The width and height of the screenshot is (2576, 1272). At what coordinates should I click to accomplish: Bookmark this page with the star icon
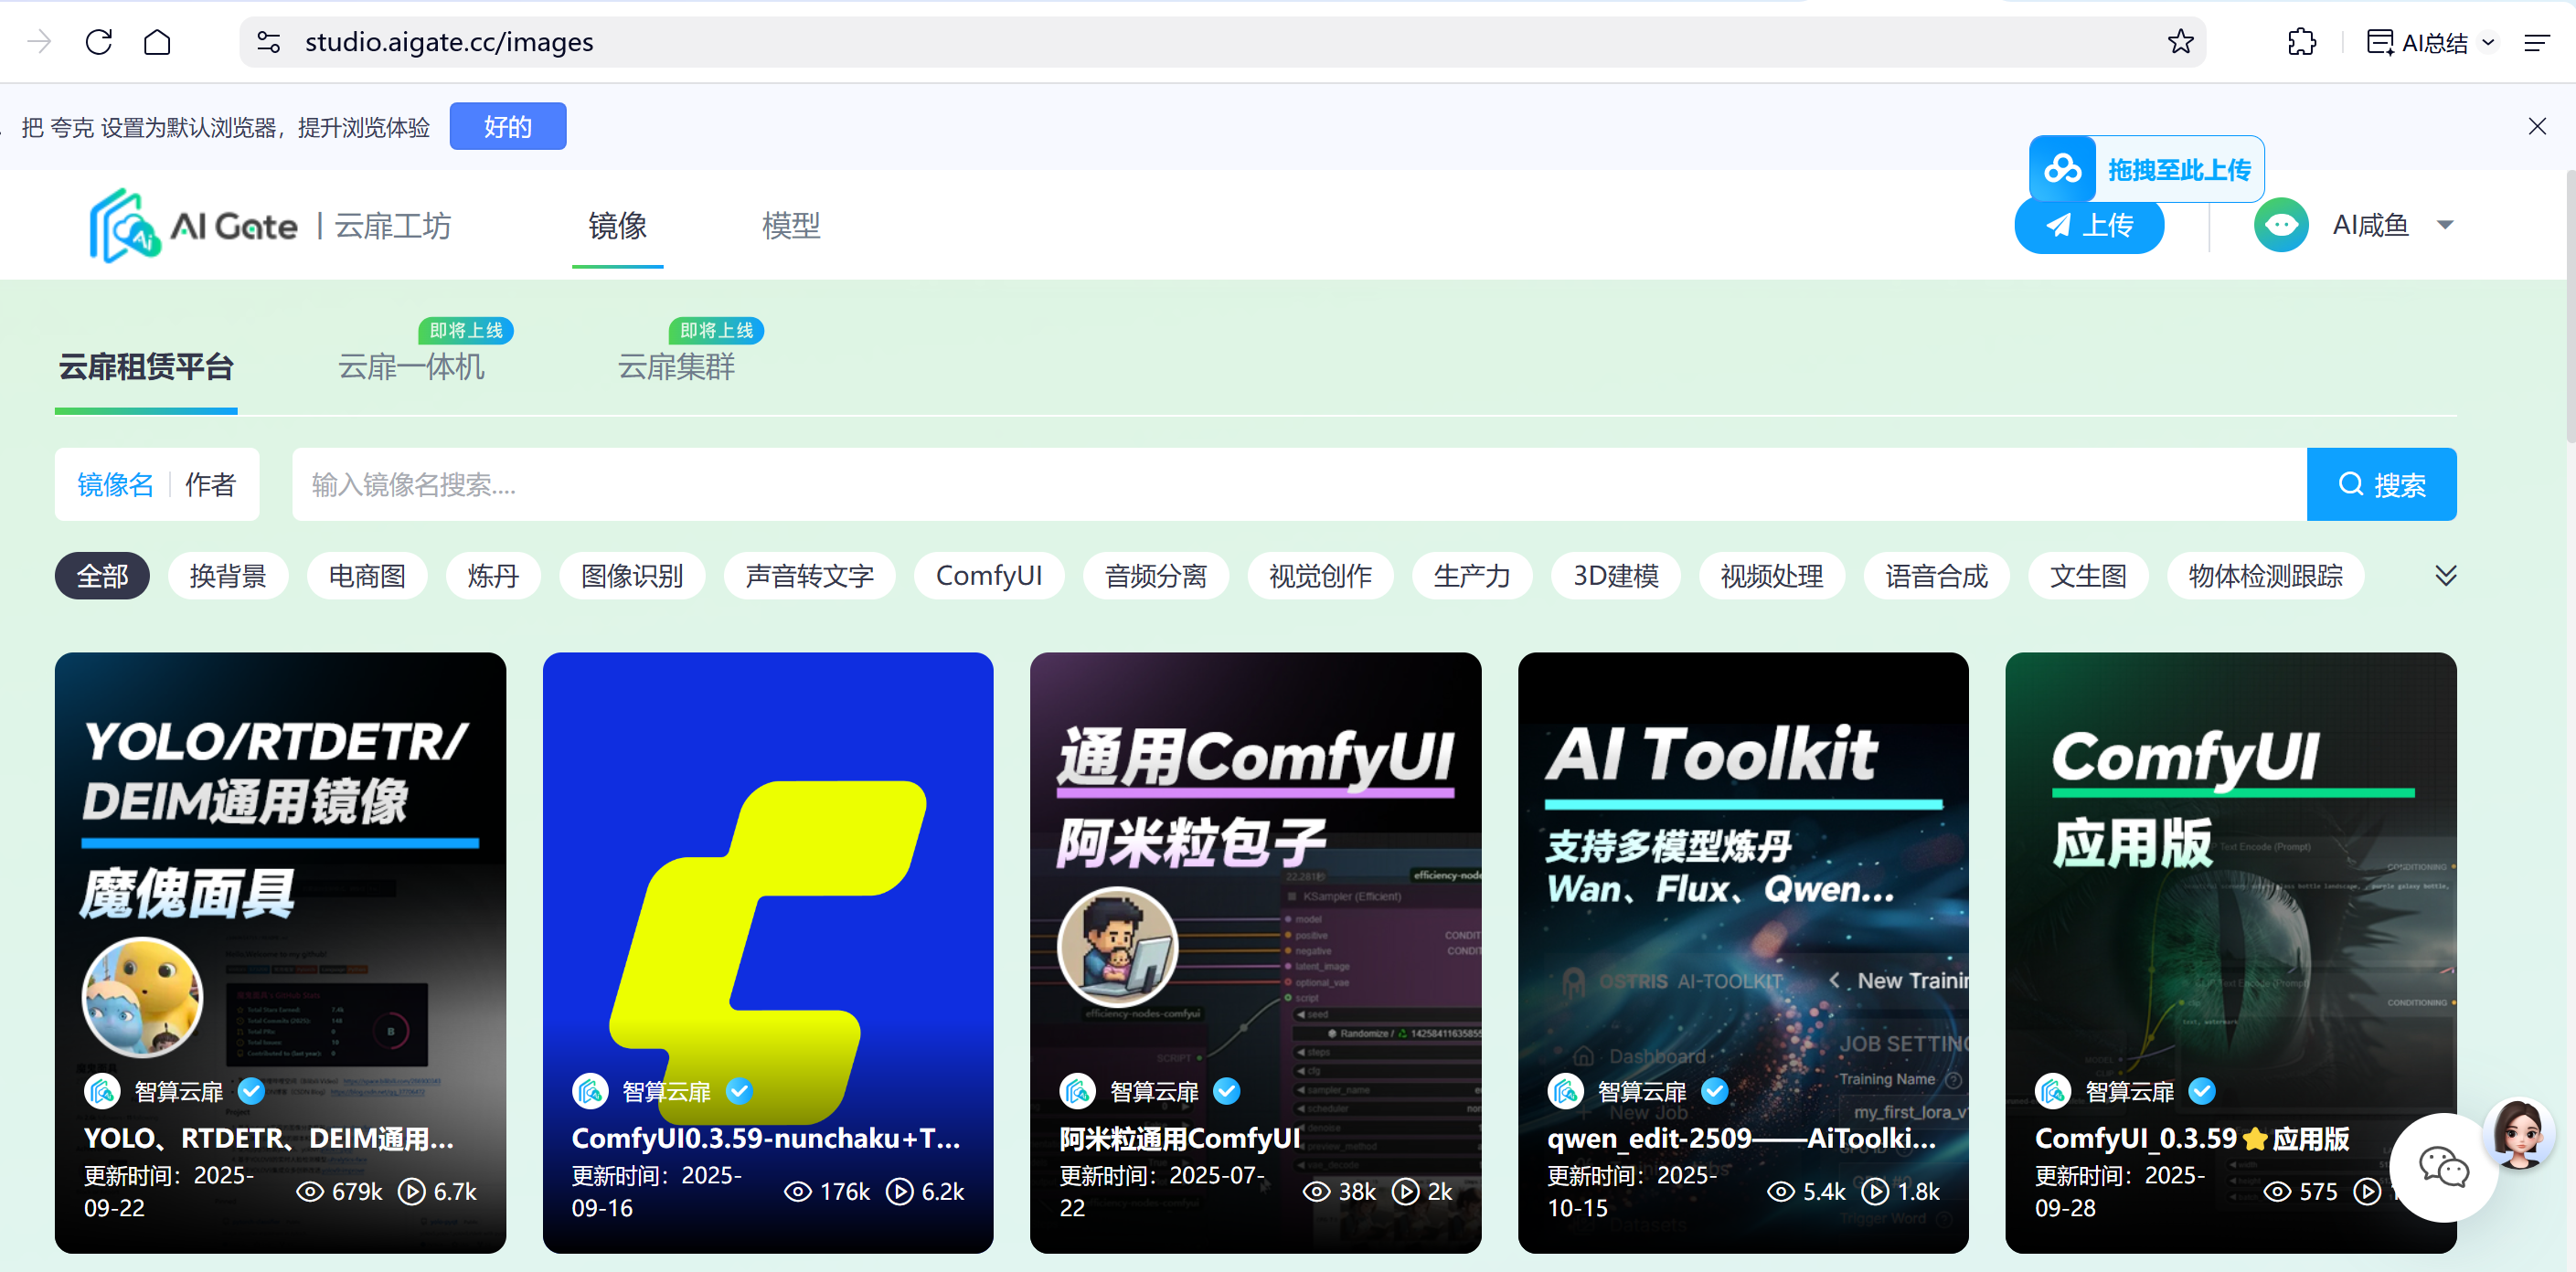click(x=2181, y=42)
